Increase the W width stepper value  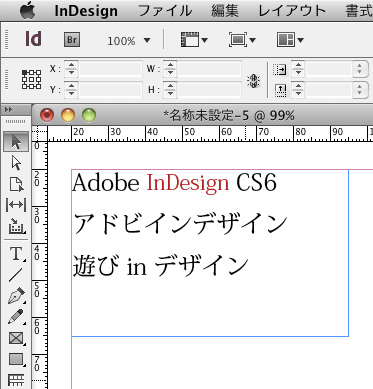click(170, 65)
